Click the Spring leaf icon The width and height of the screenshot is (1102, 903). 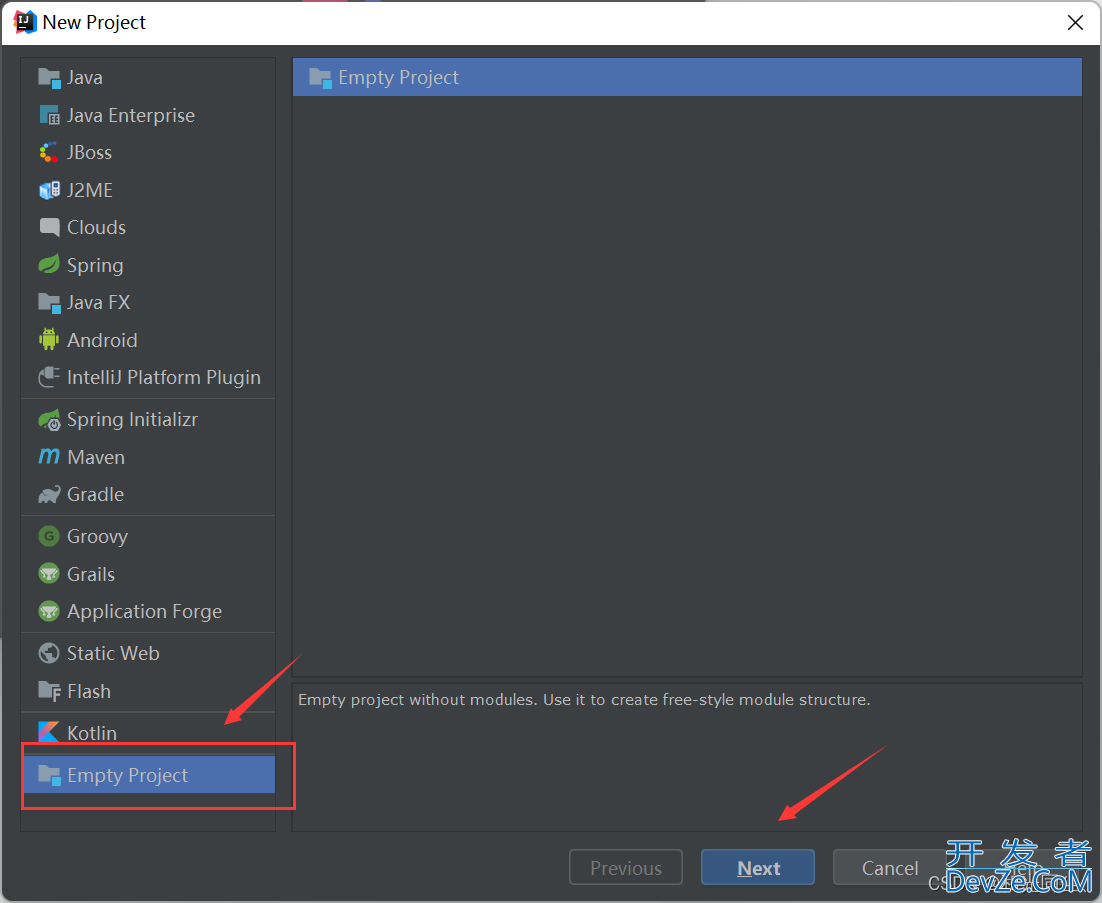click(x=49, y=265)
